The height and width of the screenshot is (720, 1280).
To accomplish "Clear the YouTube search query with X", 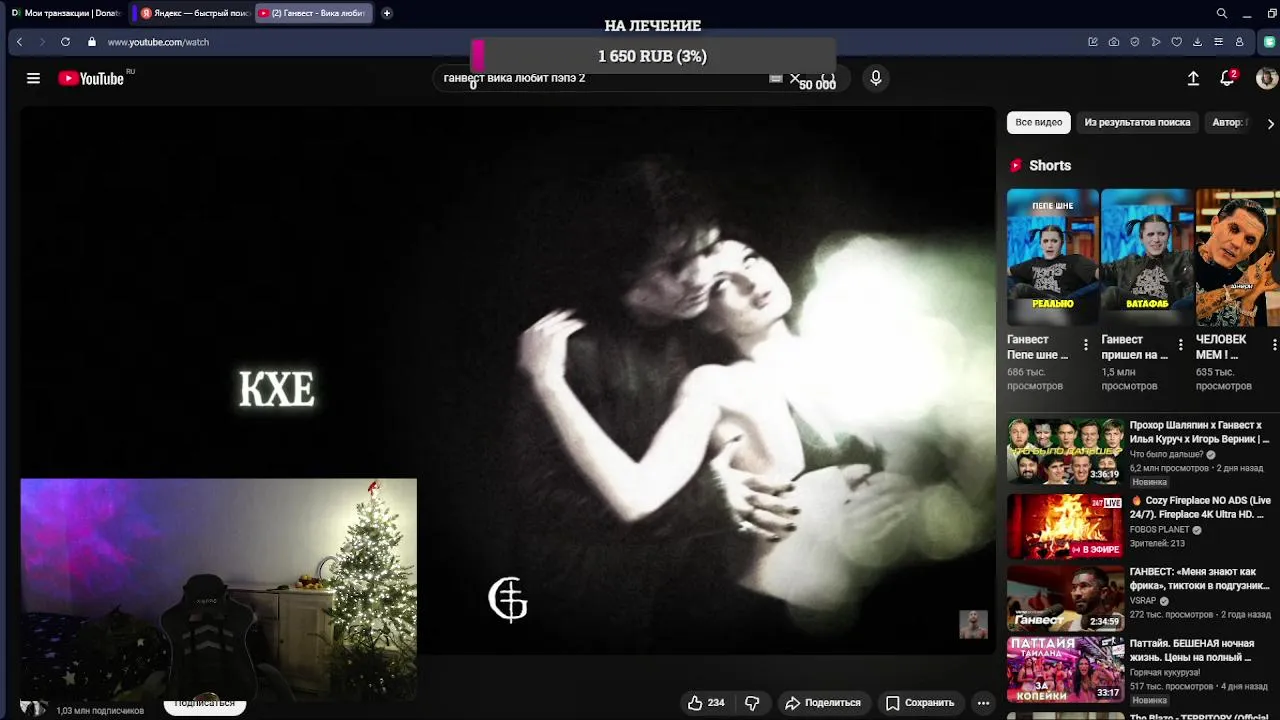I will pos(795,78).
